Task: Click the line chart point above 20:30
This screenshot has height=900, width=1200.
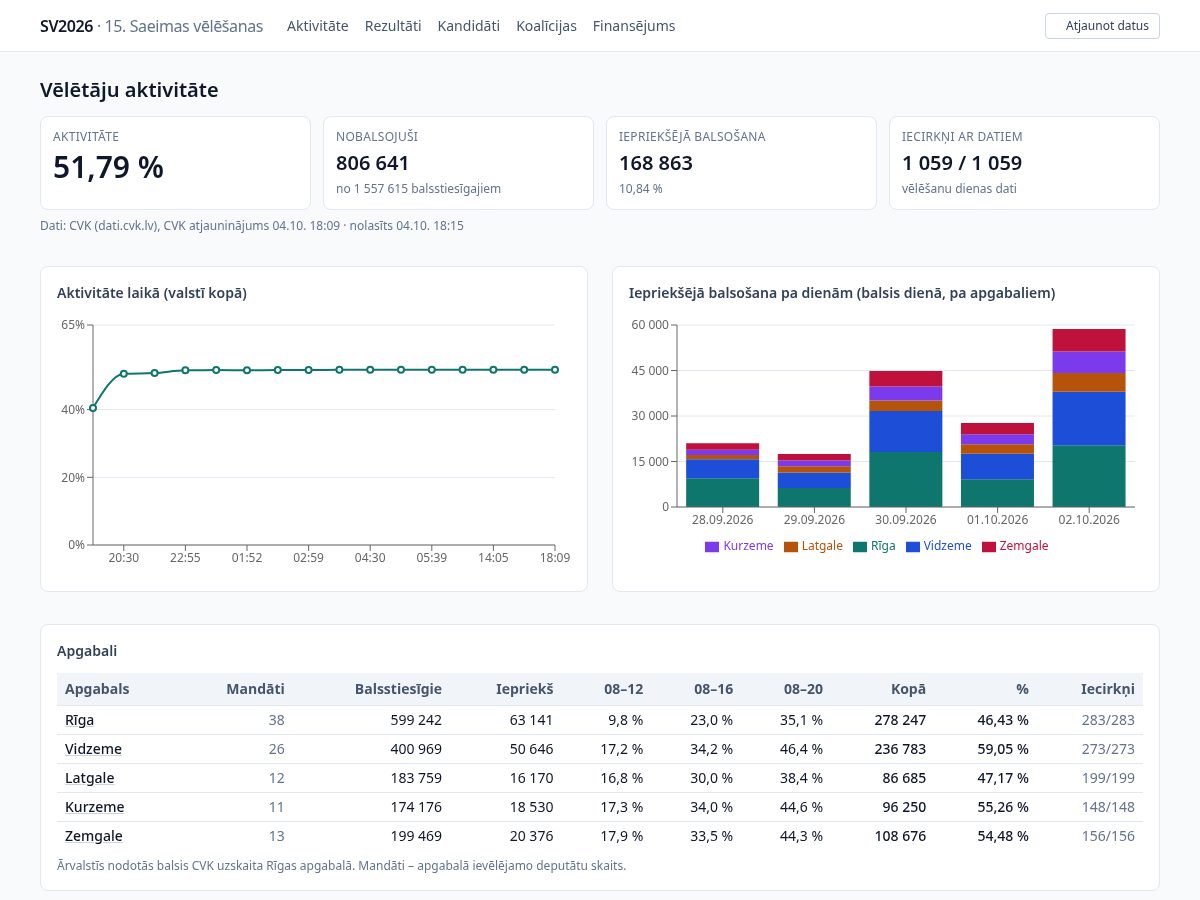Action: point(124,374)
